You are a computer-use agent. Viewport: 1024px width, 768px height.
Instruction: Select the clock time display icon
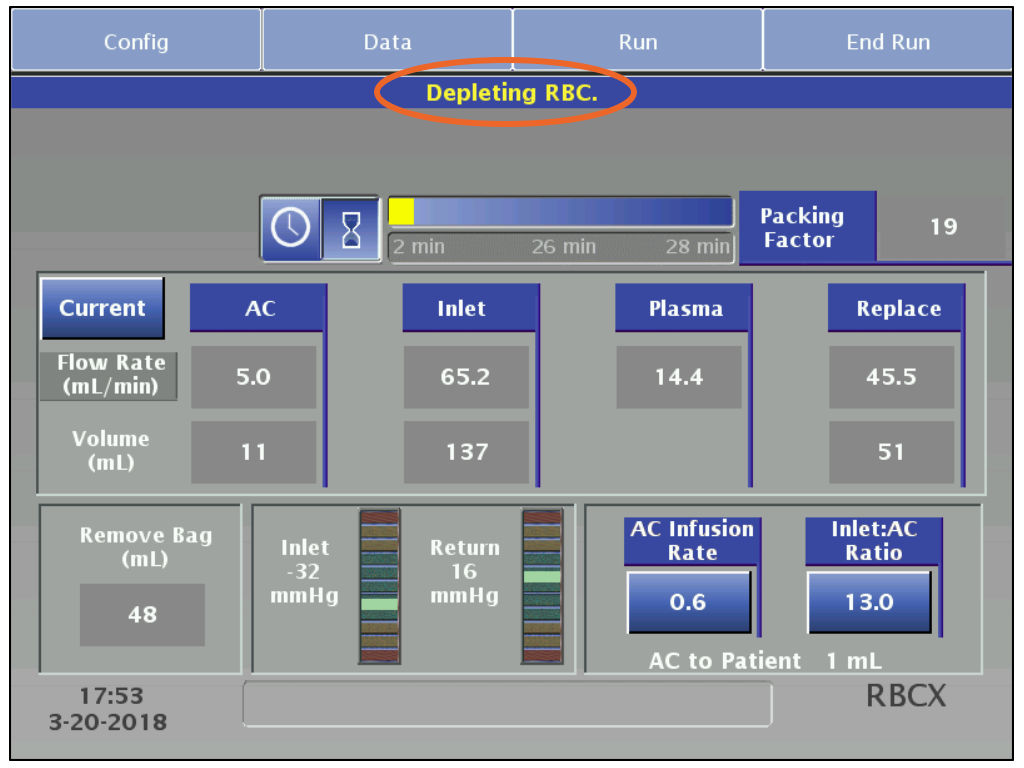[291, 228]
